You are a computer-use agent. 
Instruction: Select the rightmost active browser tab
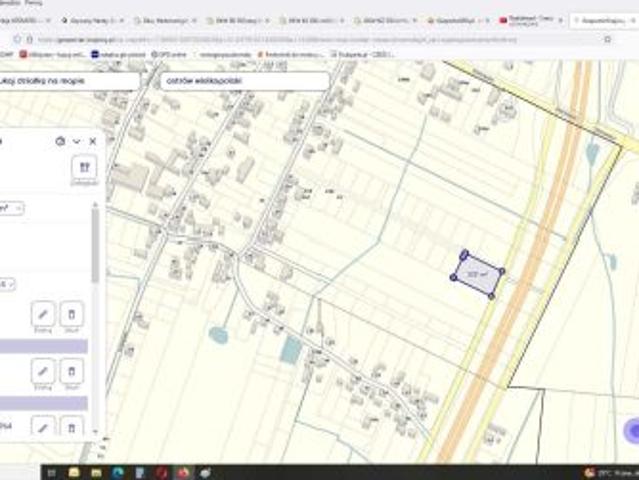[x=605, y=20]
